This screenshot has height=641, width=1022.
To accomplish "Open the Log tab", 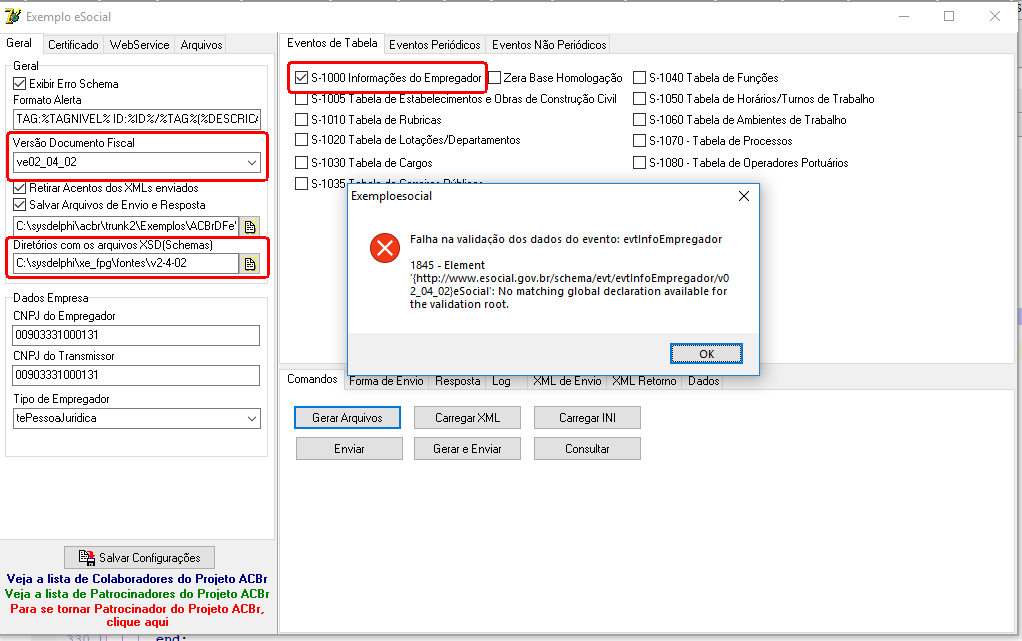I will pos(501,381).
